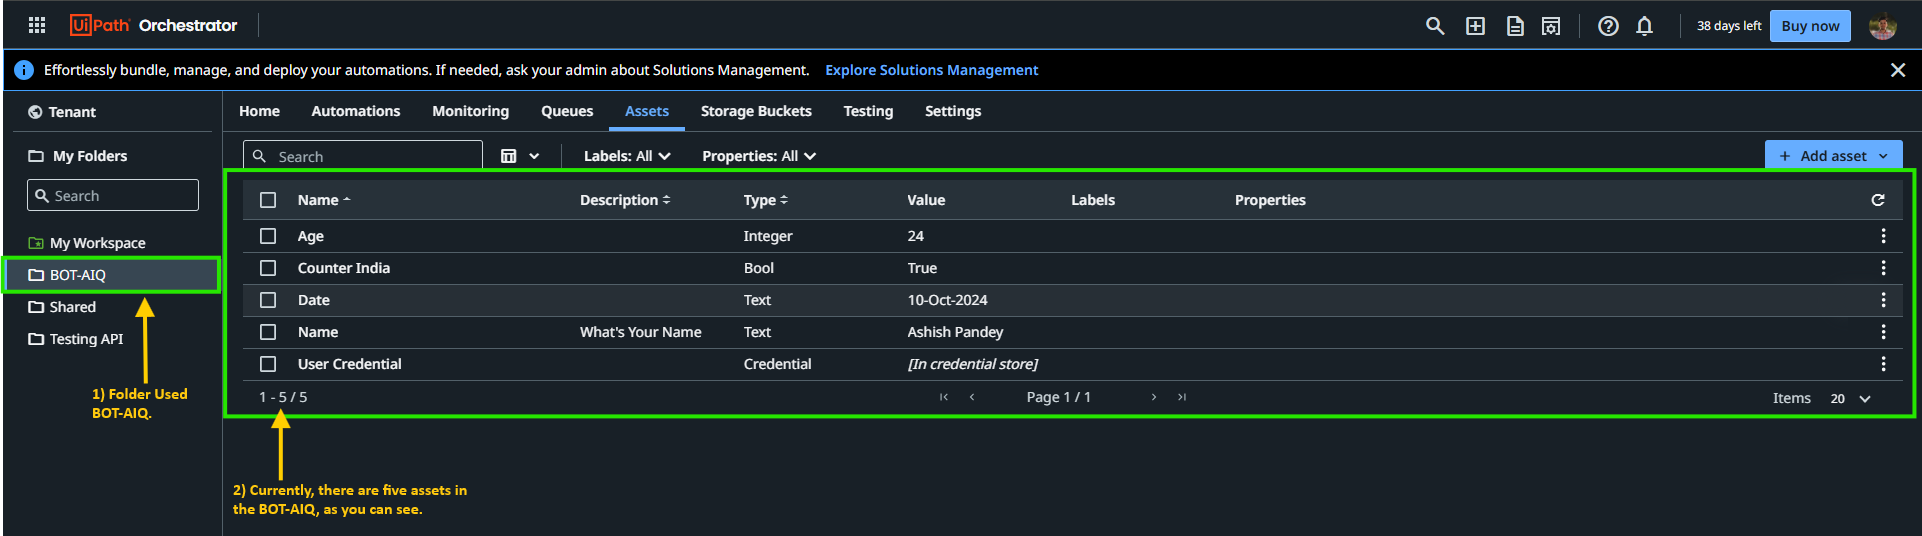Screen dimensions: 1922x536
Task: Sort the table by Type column
Action: [766, 200]
